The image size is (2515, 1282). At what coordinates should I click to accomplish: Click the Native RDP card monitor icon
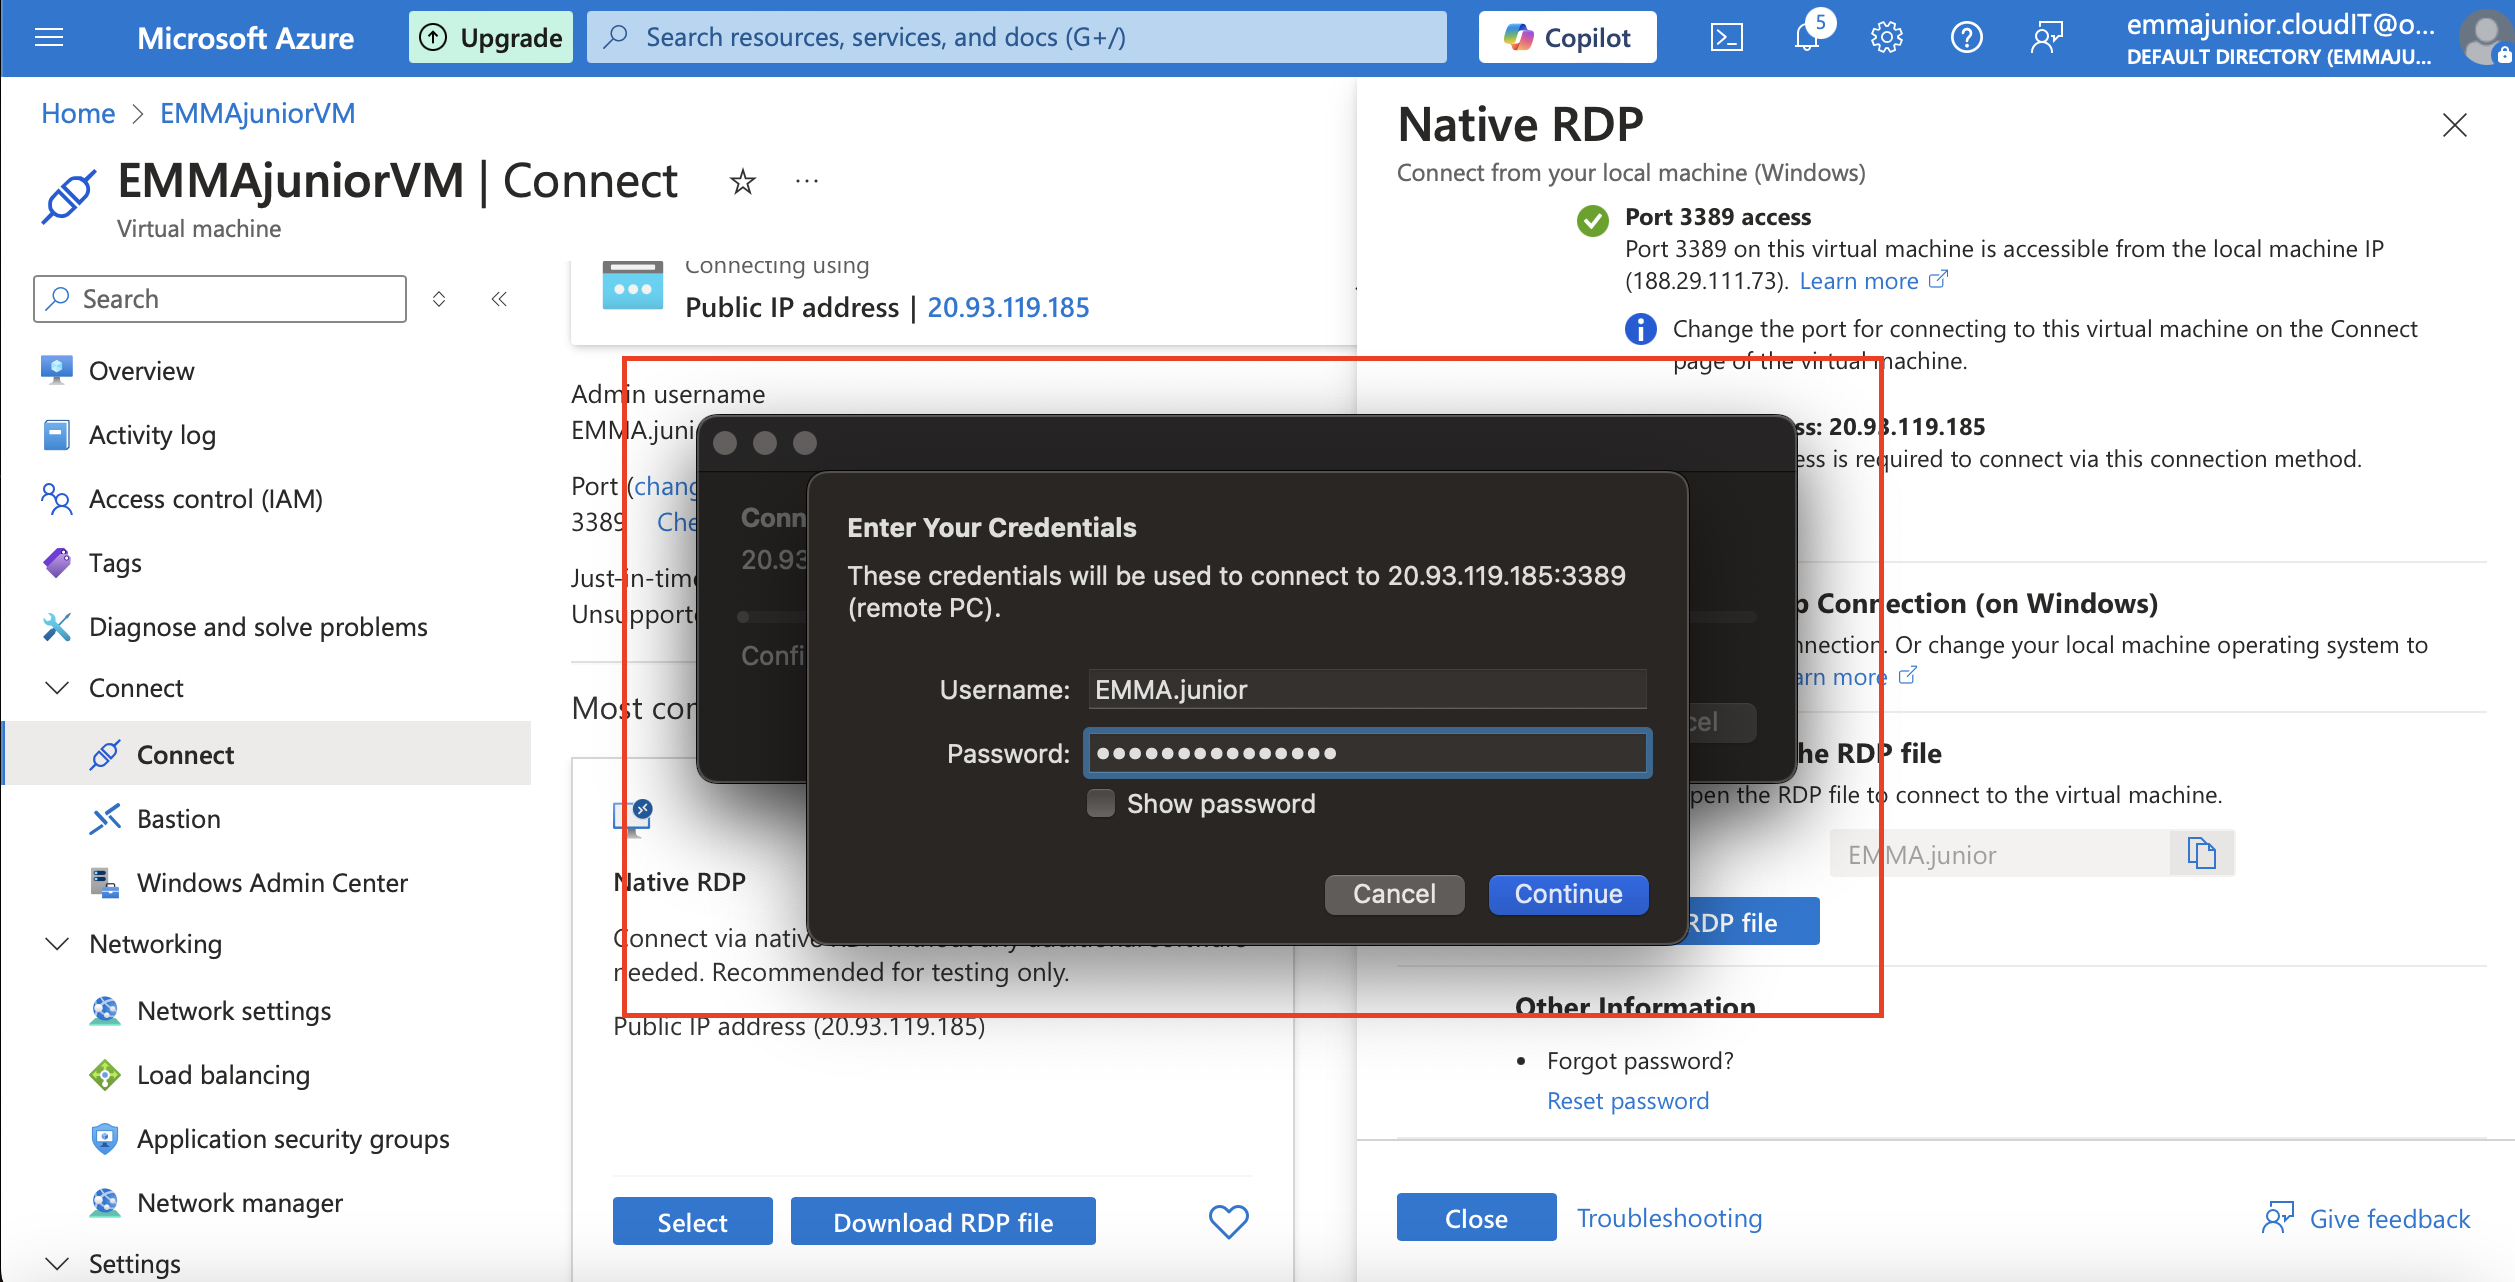632,817
